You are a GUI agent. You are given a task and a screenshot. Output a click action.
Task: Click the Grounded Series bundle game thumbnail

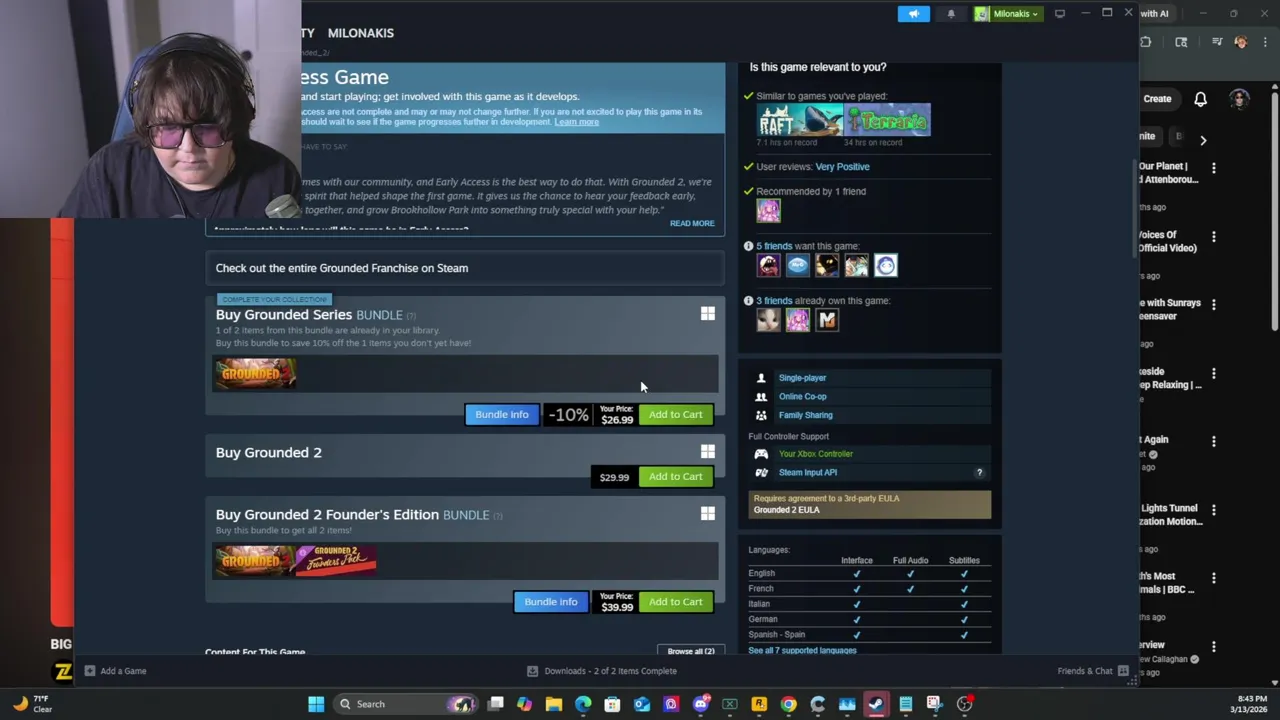point(255,374)
